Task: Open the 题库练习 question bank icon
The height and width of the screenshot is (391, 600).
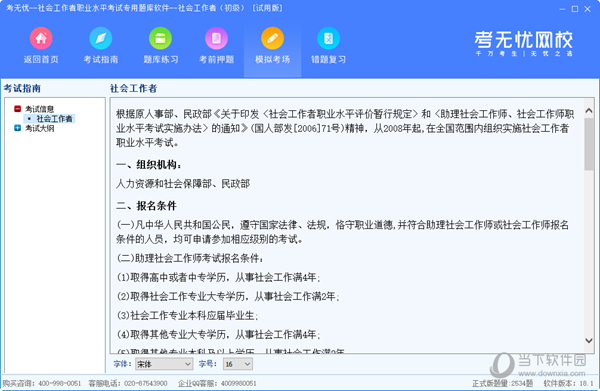Action: pos(160,38)
